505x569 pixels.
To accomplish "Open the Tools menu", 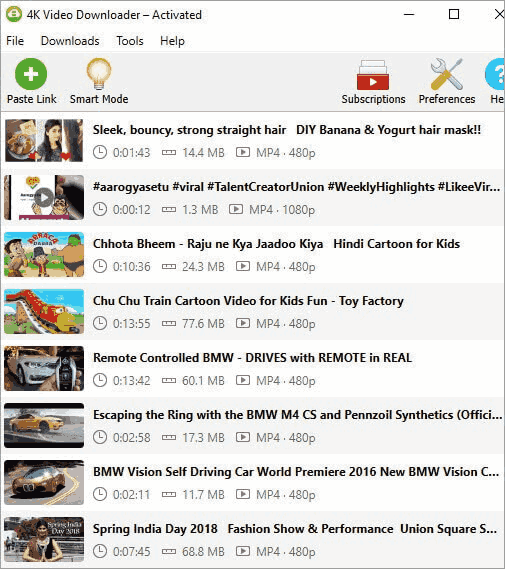I will tap(130, 41).
